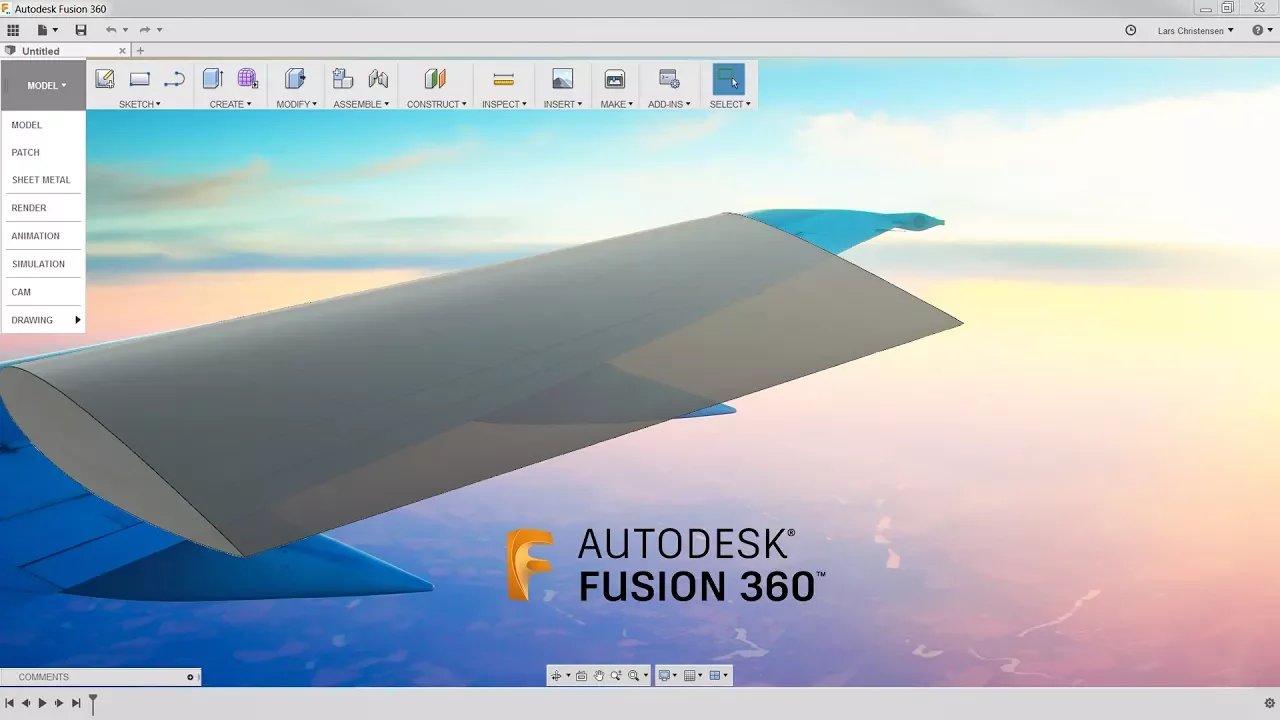Open the SKETCH dropdown menu
Viewport: 1280px width, 720px height.
[x=140, y=104]
